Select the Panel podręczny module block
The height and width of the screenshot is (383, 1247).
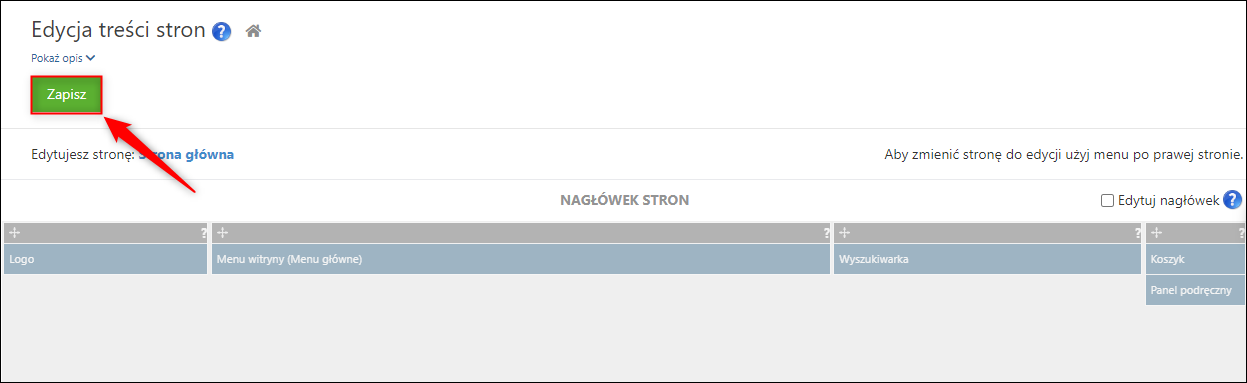(1195, 290)
